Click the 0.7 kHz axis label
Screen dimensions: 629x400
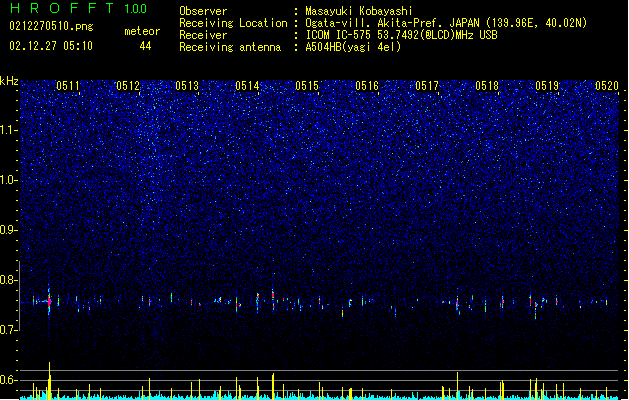(x=8, y=330)
